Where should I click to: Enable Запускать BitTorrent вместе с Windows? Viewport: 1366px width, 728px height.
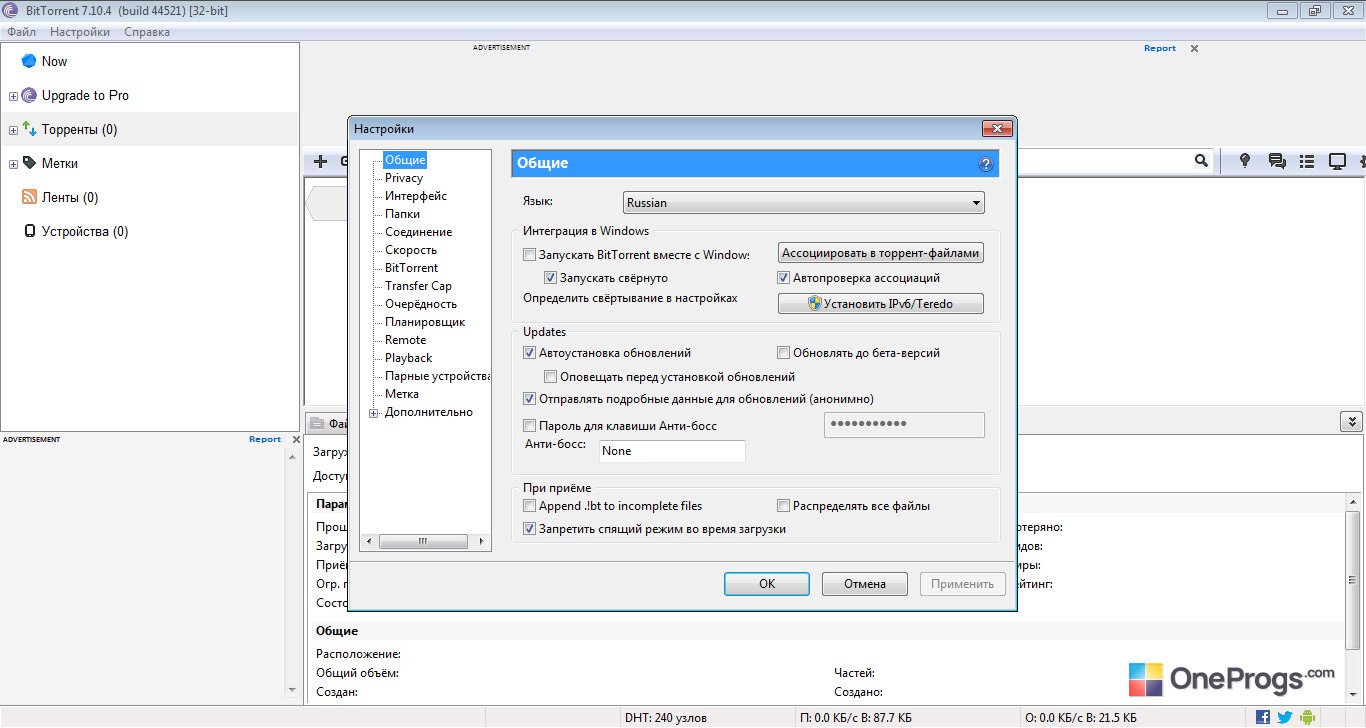tap(530, 255)
